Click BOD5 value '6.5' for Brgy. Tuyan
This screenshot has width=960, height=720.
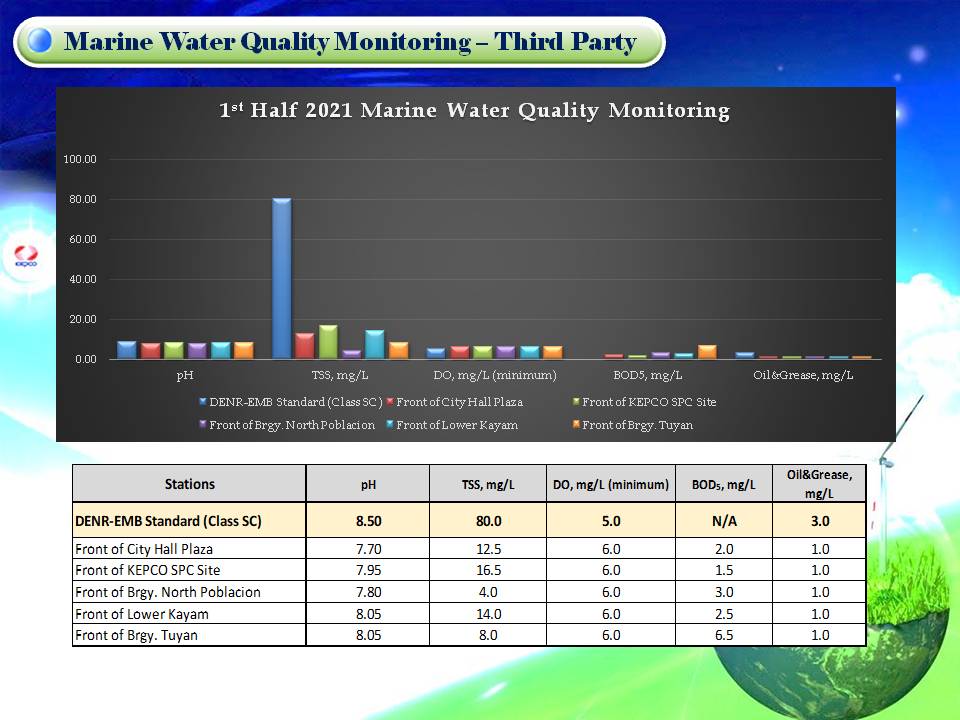coord(724,635)
